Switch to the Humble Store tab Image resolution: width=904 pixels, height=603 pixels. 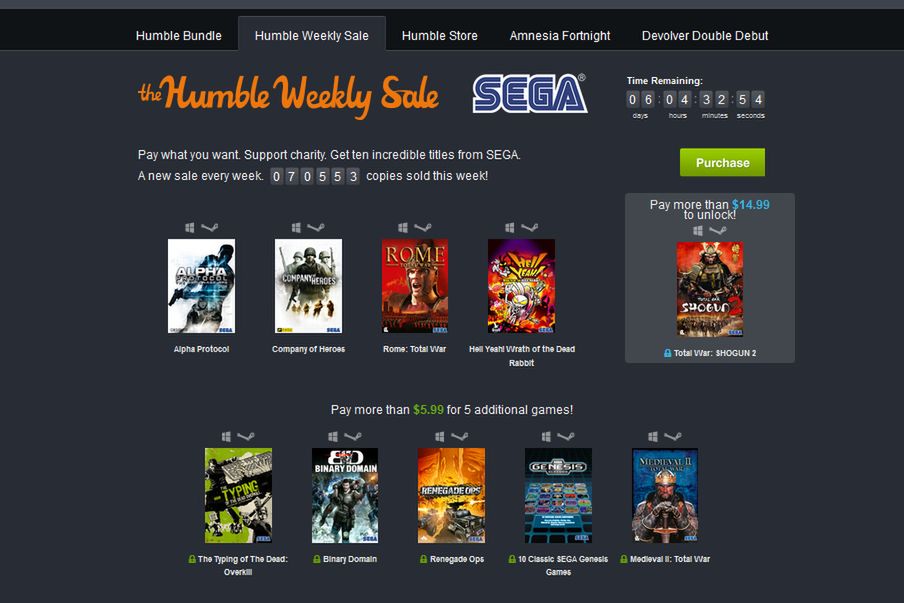(439, 36)
